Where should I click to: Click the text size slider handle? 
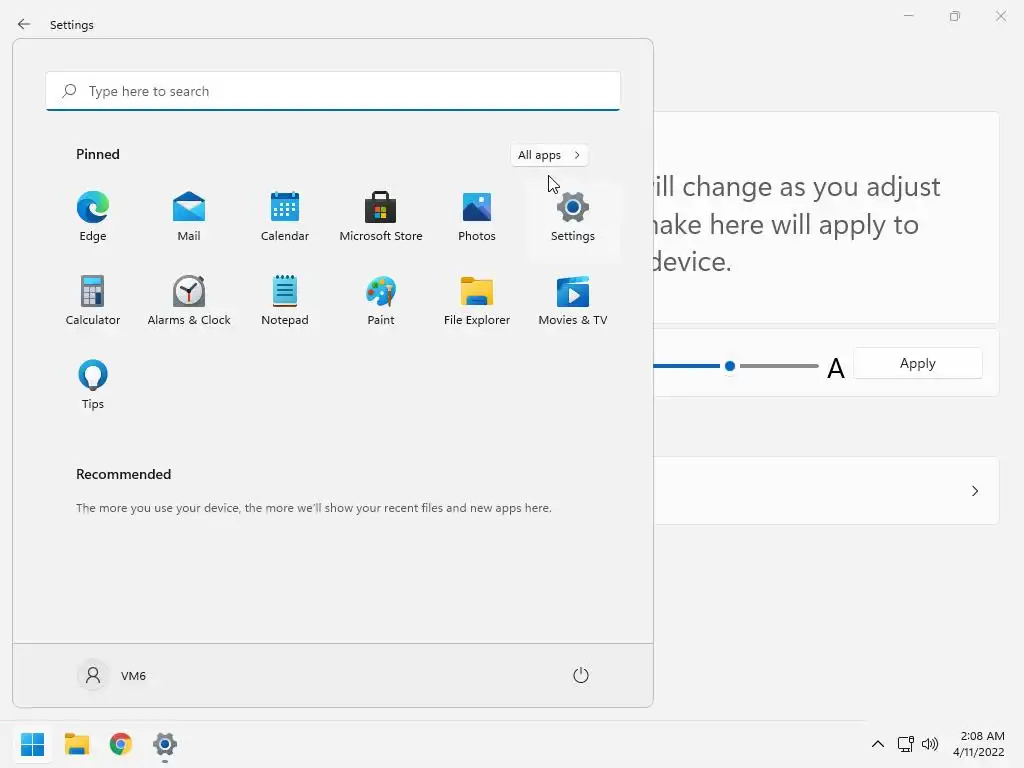tap(730, 366)
